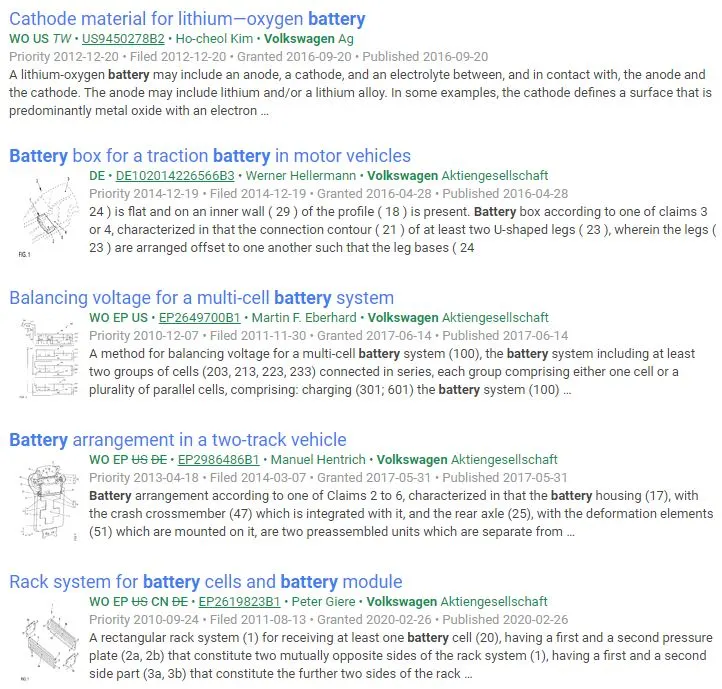
Task: Open patent number EP2649700B1 link
Action: coord(199,318)
